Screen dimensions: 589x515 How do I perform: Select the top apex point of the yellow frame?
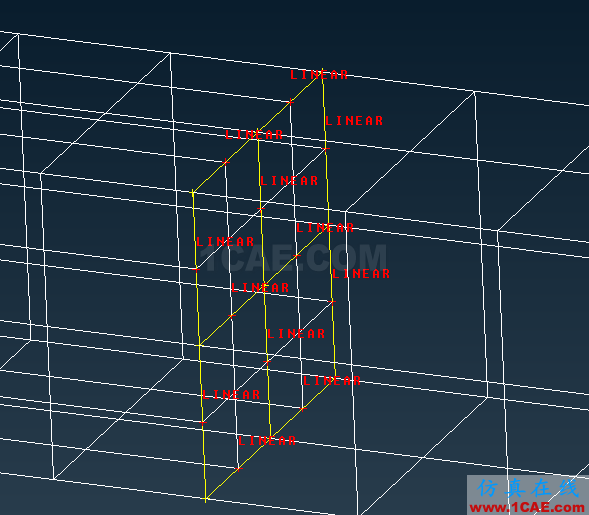pyautogui.click(x=322, y=70)
